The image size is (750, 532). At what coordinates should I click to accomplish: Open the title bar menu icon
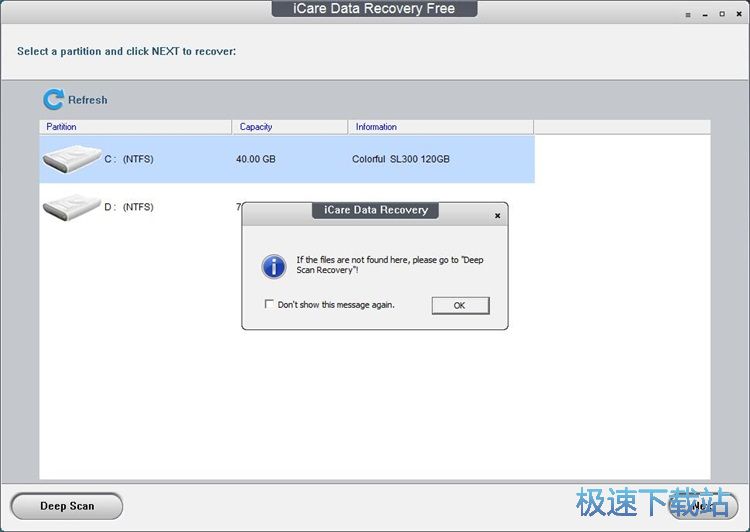click(x=688, y=15)
